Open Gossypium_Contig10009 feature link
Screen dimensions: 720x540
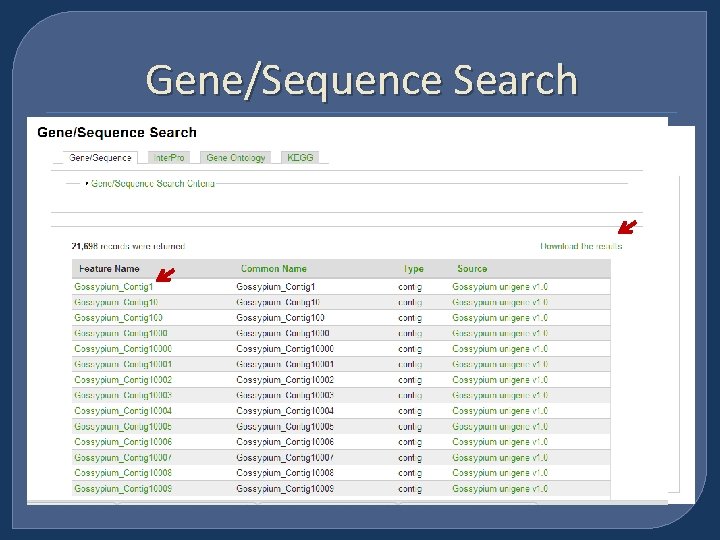click(123, 489)
